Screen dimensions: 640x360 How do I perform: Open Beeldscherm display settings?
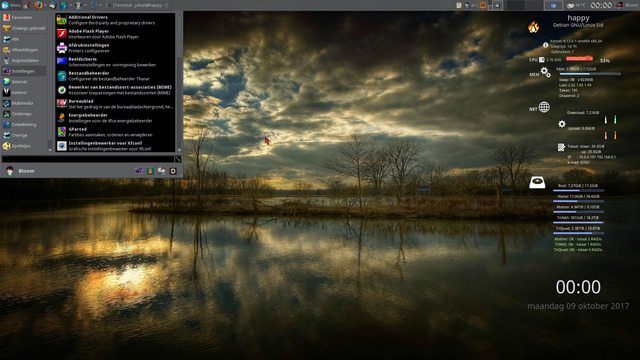pyautogui.click(x=115, y=62)
